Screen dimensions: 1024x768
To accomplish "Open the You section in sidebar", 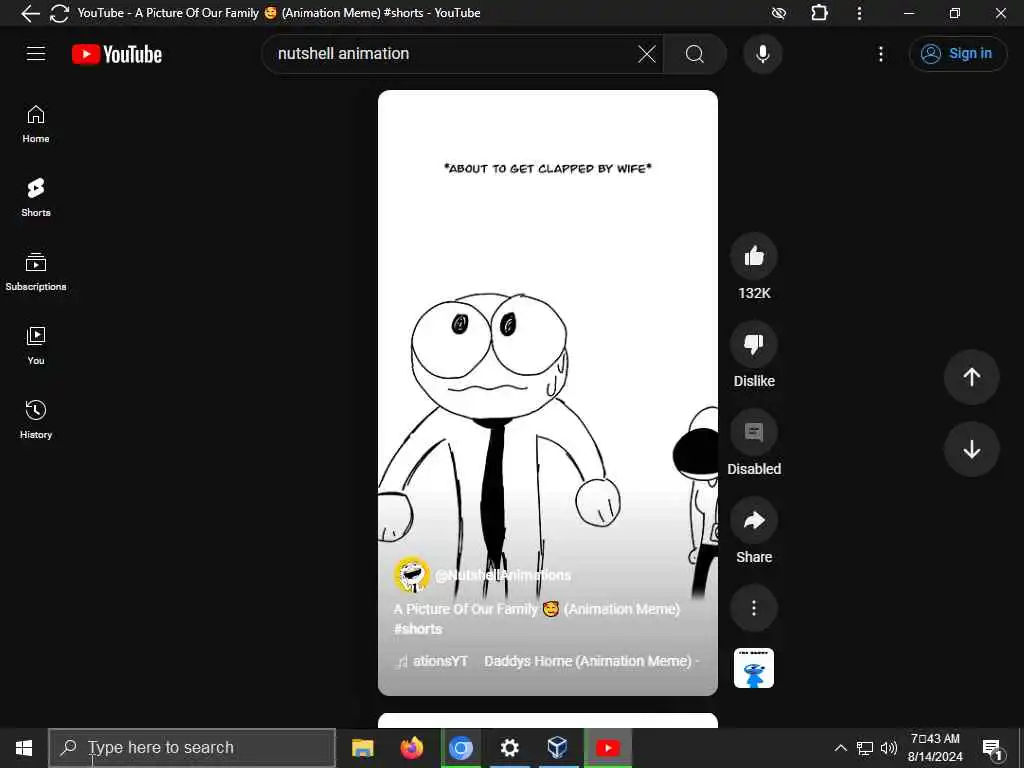I will click(x=36, y=345).
